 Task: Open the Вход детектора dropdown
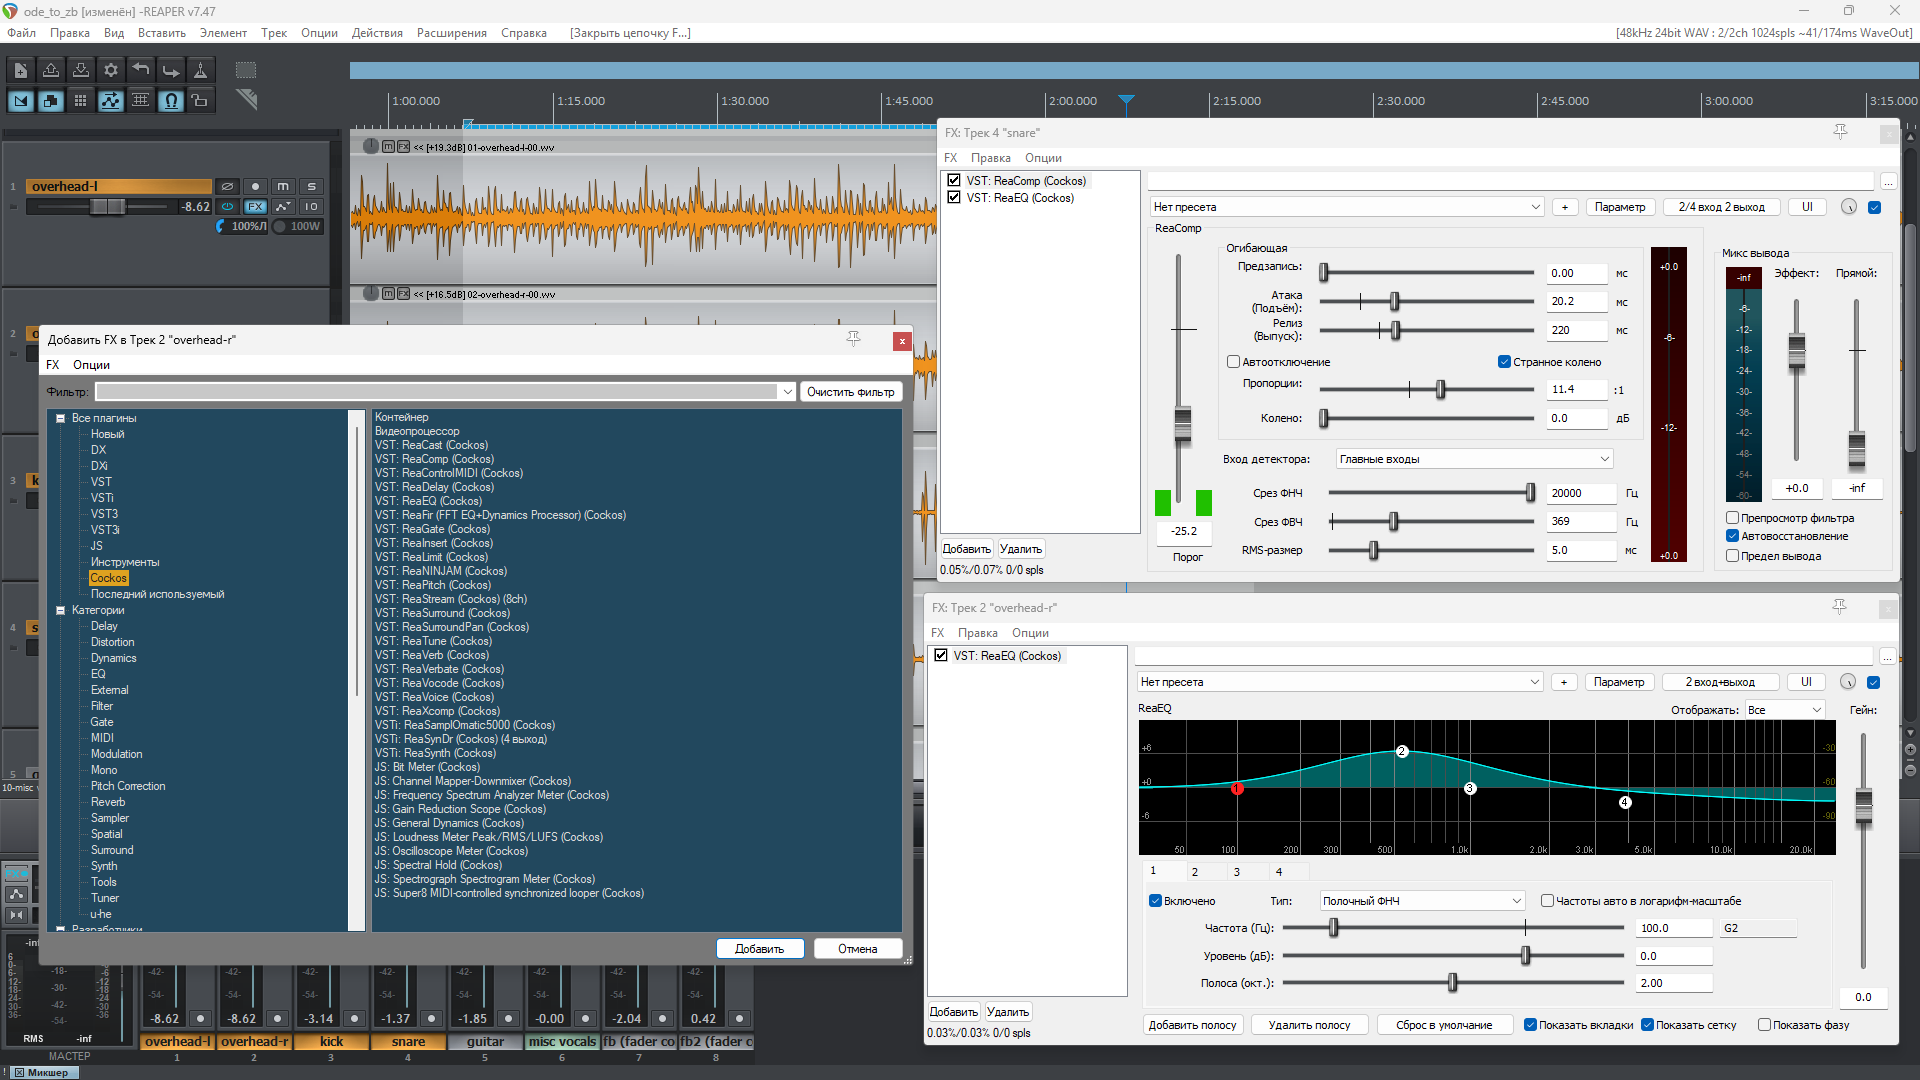[x=1475, y=459]
